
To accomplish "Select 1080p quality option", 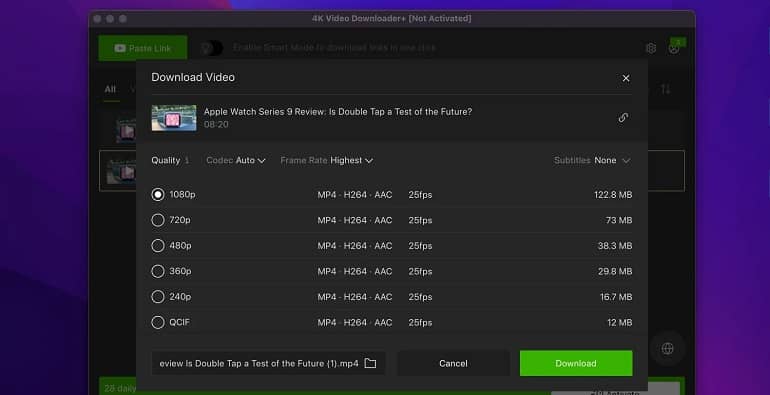I will (x=158, y=195).
